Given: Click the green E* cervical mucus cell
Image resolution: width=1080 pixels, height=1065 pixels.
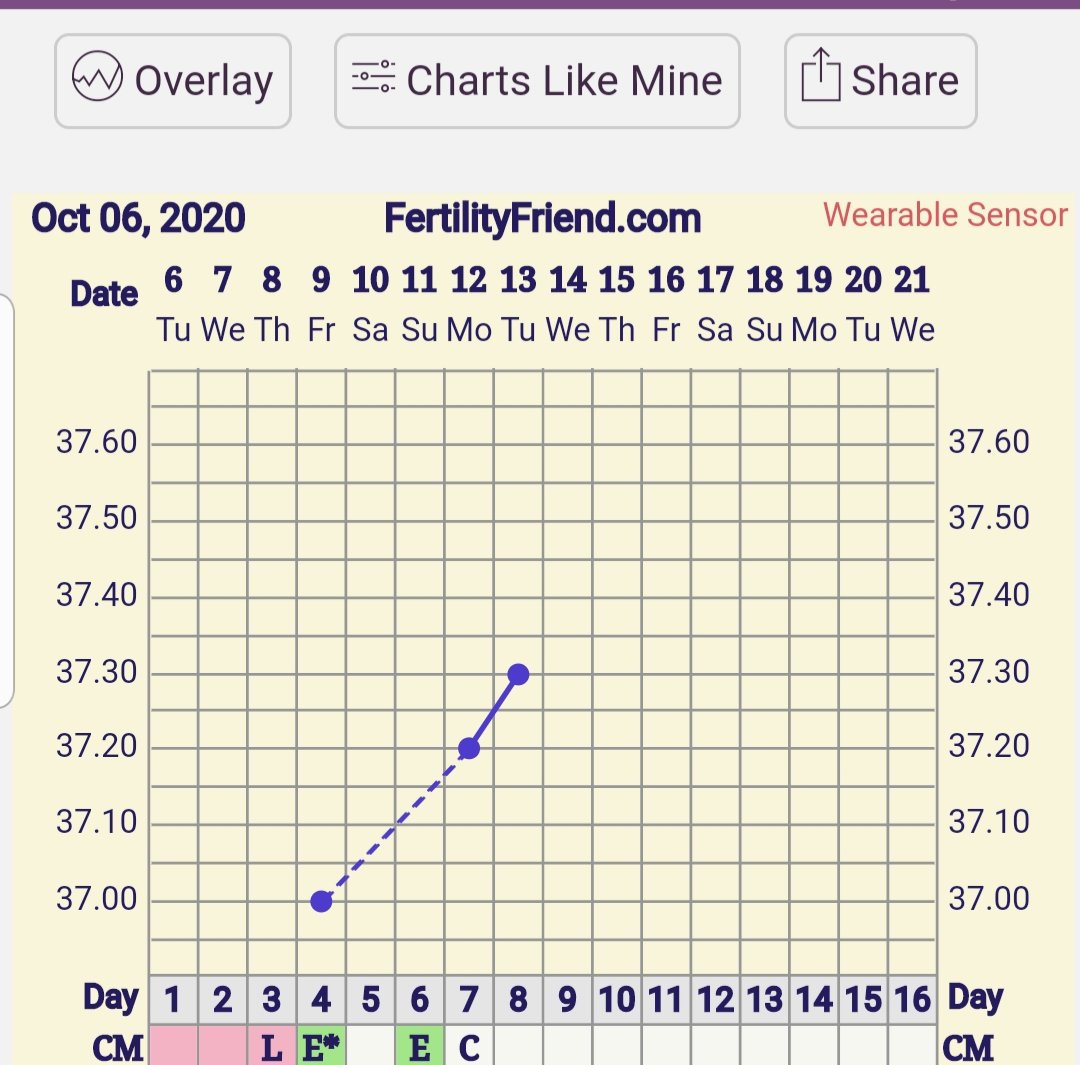Looking at the screenshot, I should click(x=321, y=1047).
